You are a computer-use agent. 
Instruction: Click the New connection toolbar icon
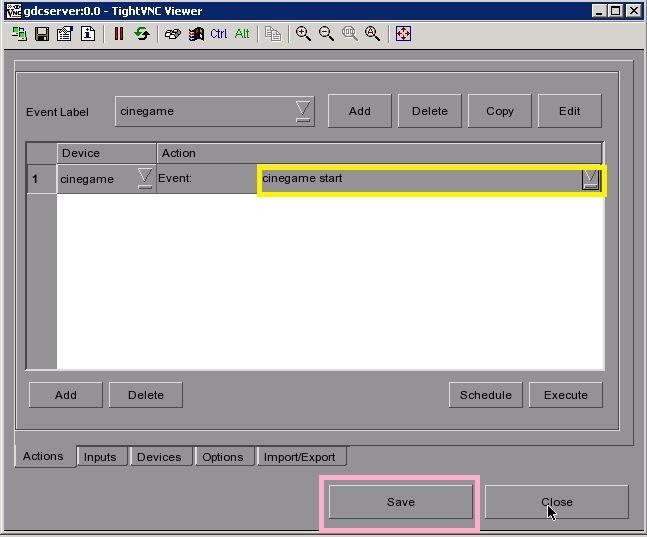(19, 33)
